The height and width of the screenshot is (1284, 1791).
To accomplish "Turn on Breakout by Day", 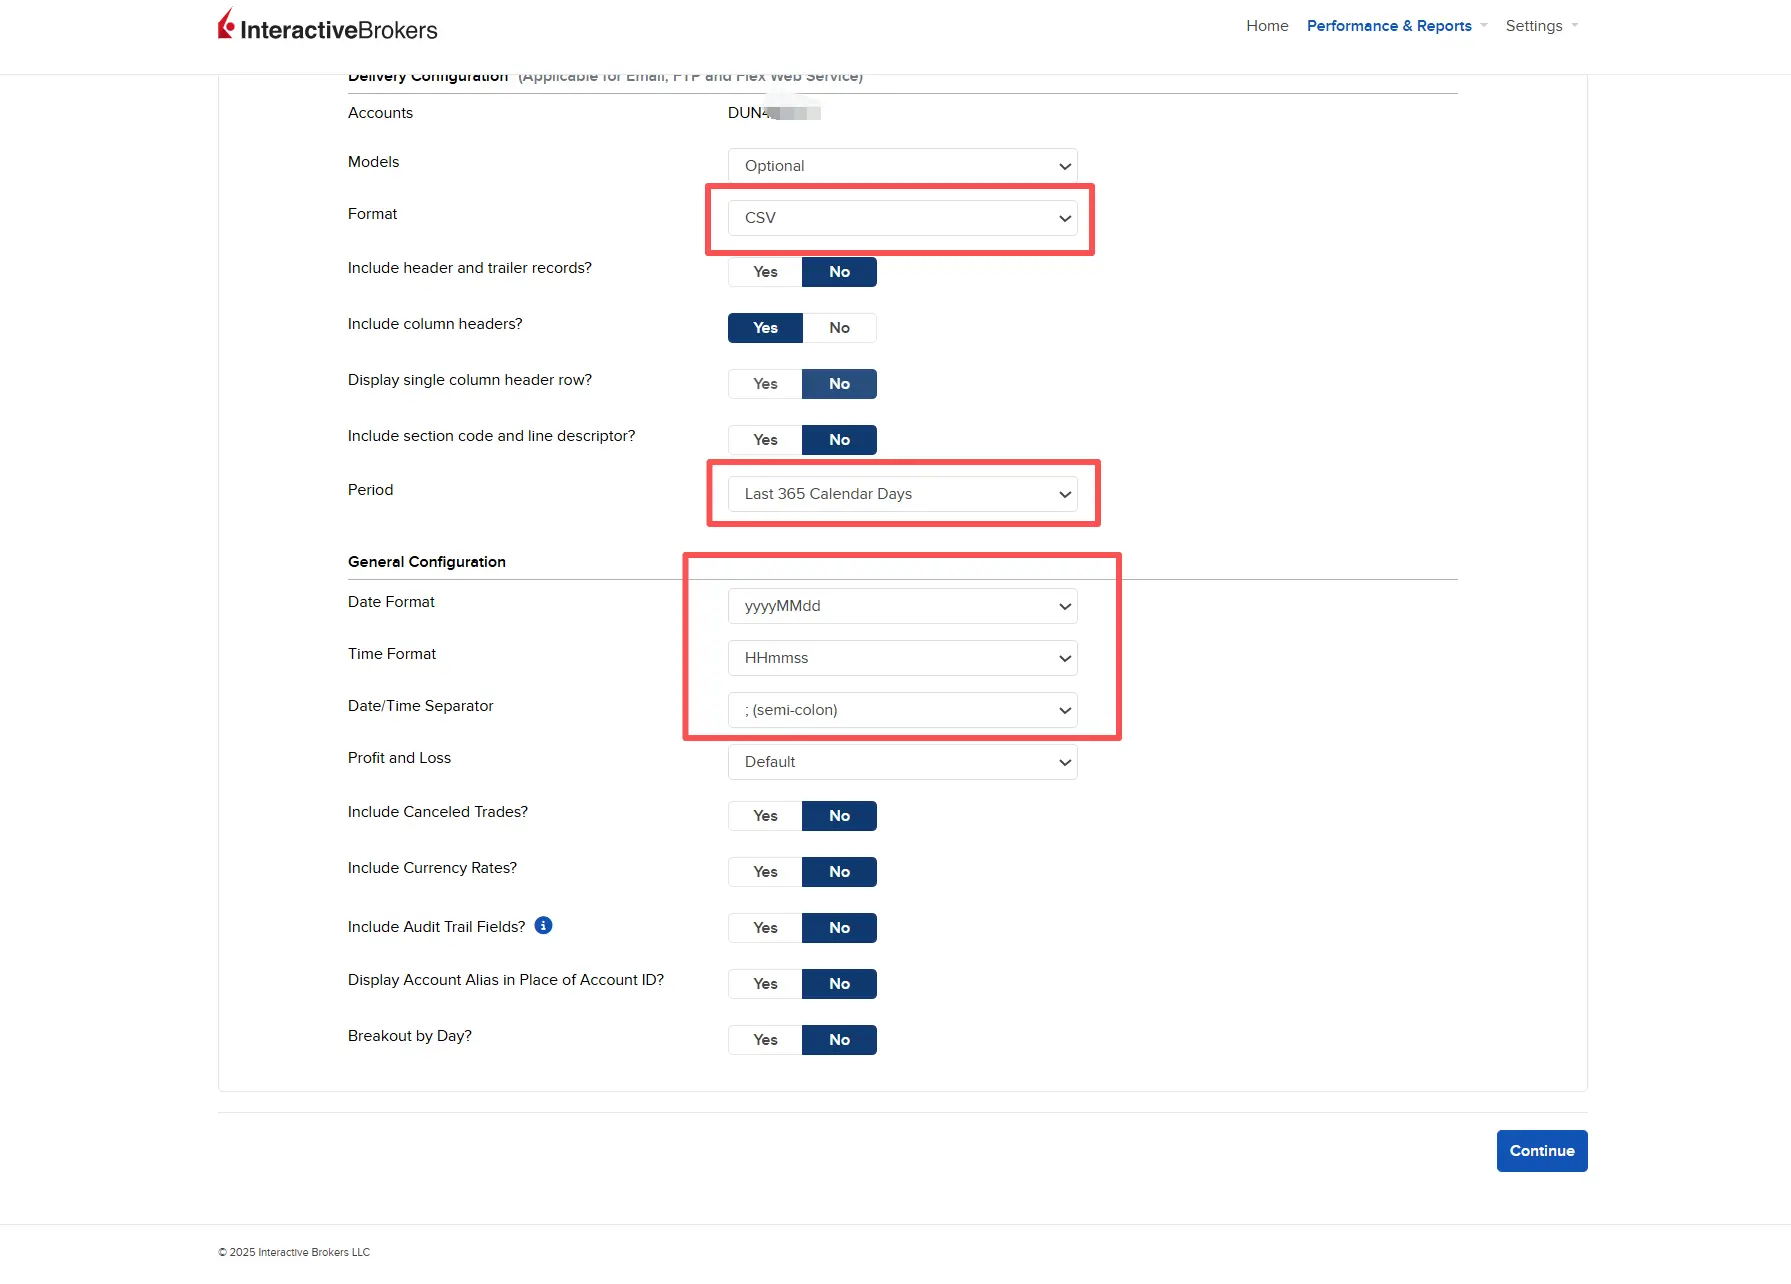I will click(765, 1040).
